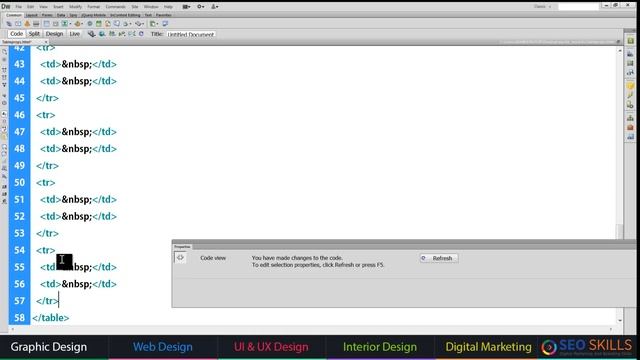
Task: Click the Templates icon in the insert bar
Action: 152,24
